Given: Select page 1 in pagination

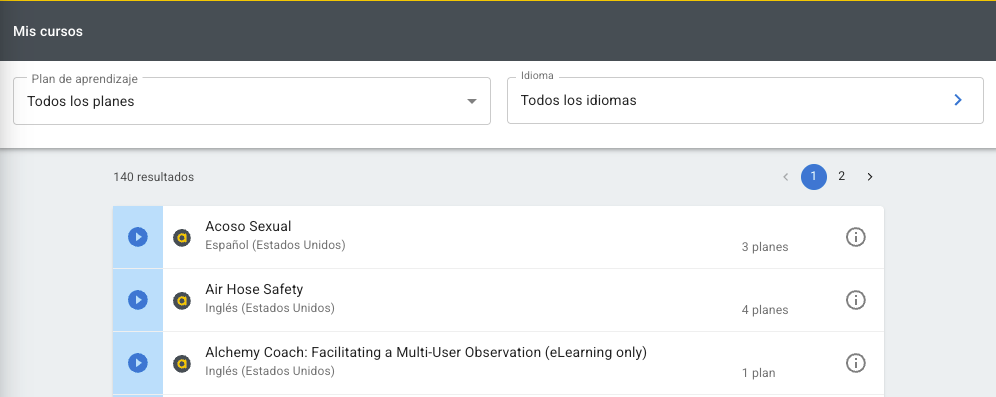Looking at the screenshot, I should [x=814, y=177].
